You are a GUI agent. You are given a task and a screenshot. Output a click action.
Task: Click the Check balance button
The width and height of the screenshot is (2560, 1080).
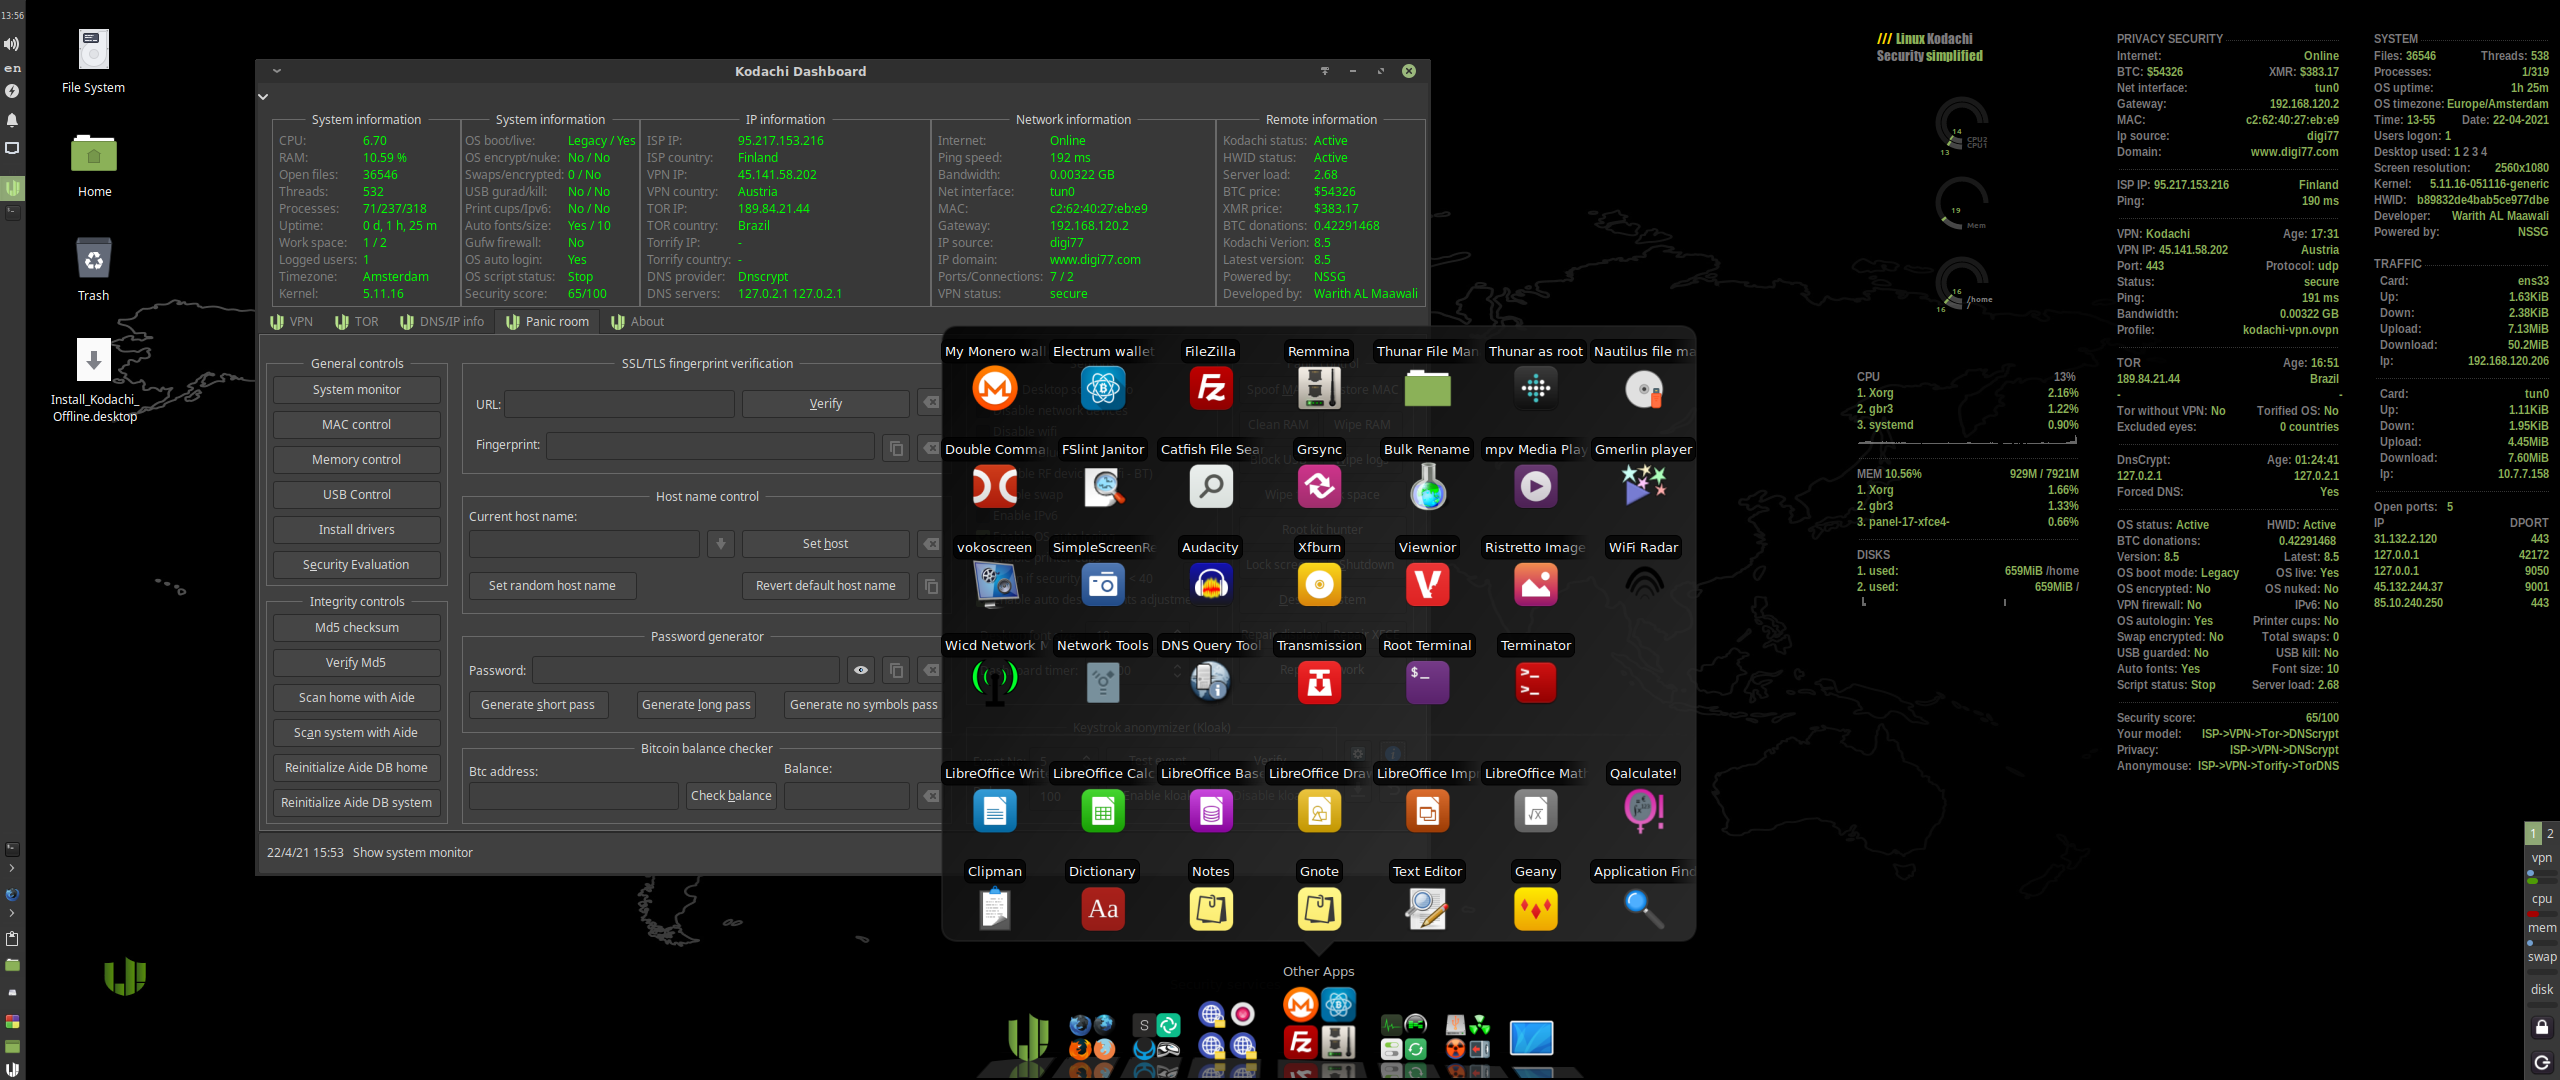point(731,796)
